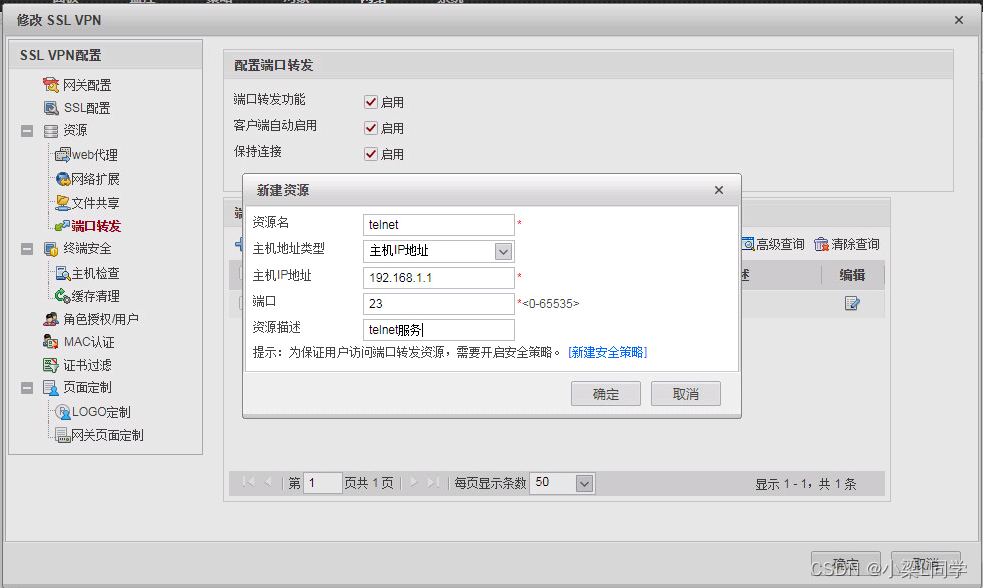Viewport: 983px width, 588px height.
Task: Select 网络扩展 tree entry
Action: (95, 179)
